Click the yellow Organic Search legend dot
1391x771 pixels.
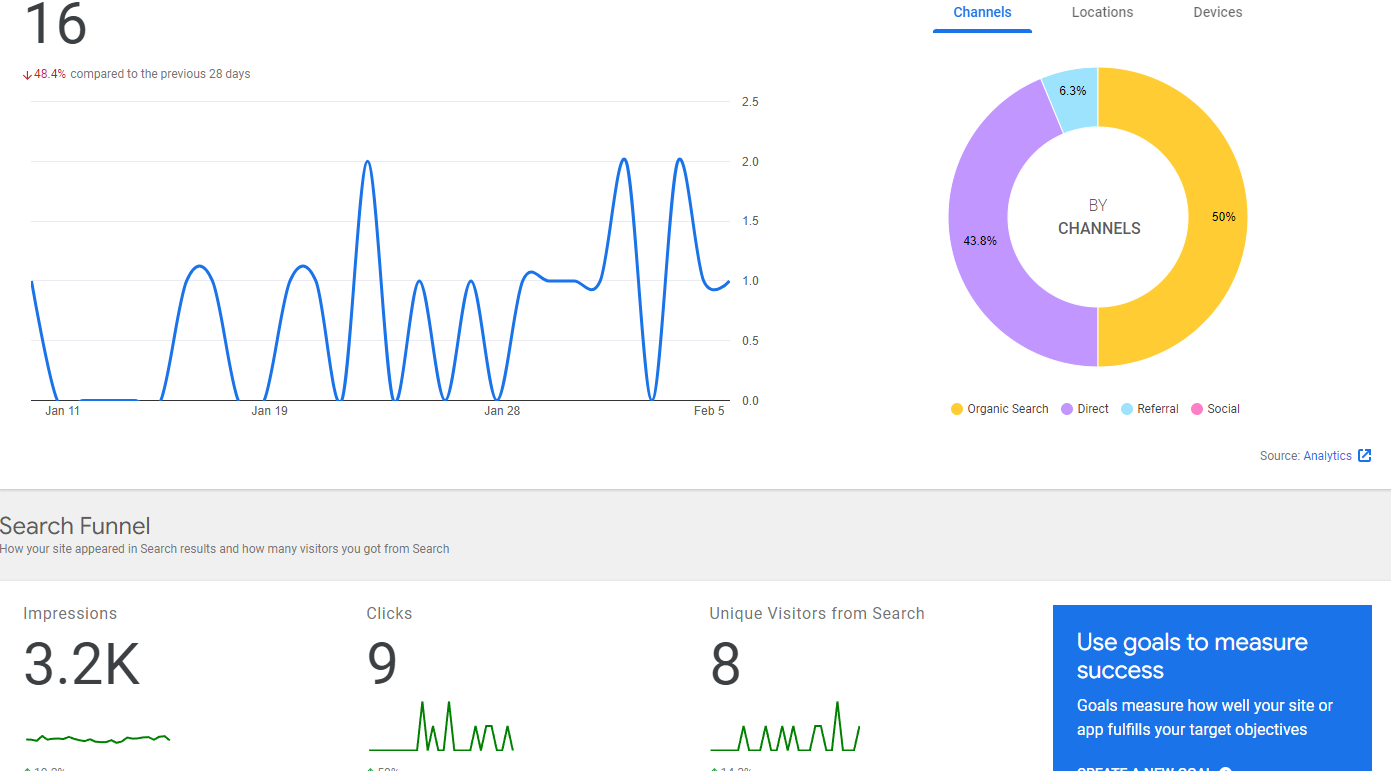(957, 409)
